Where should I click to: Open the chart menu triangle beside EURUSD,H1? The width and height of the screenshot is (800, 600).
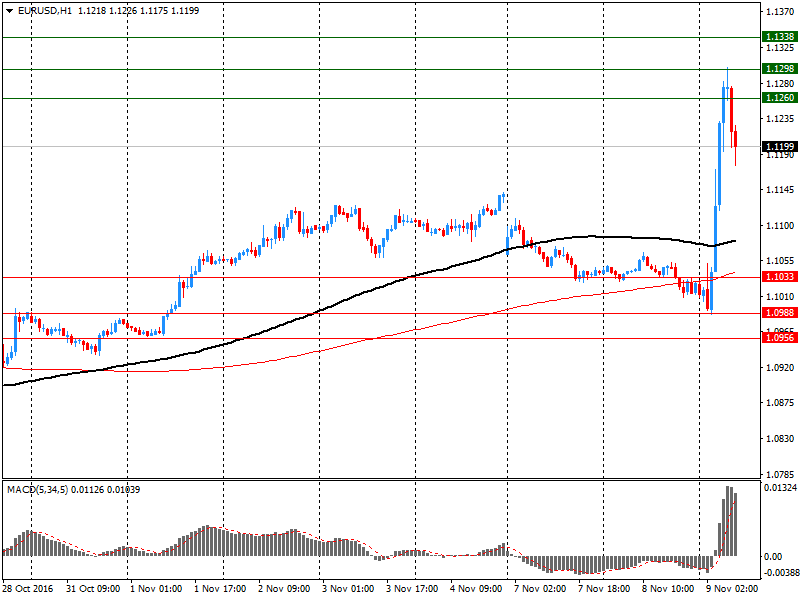click(x=9, y=11)
